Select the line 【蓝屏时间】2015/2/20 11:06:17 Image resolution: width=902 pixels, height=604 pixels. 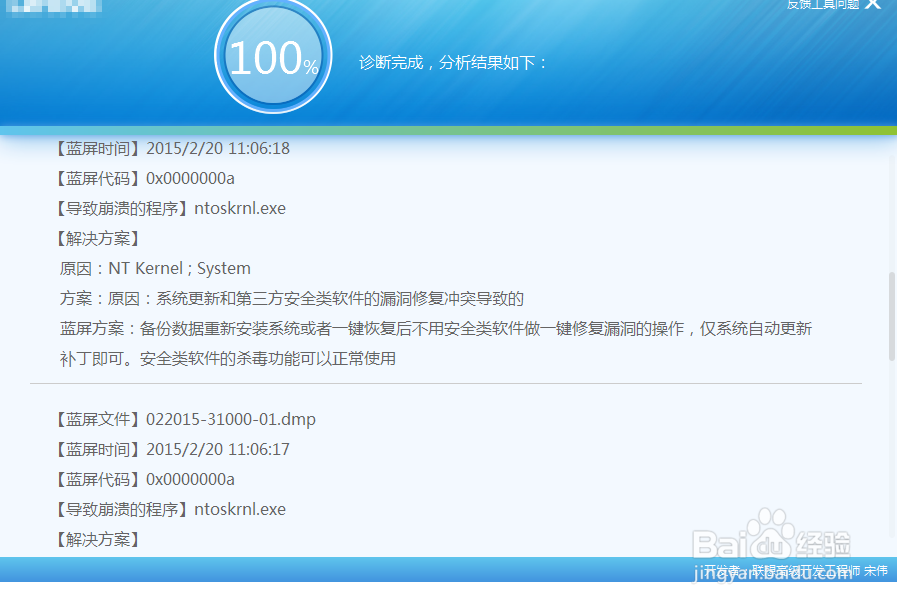[172, 449]
